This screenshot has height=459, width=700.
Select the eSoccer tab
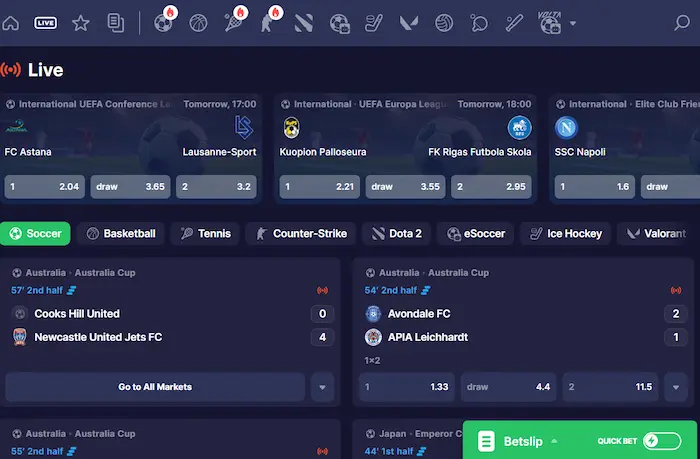click(x=476, y=234)
